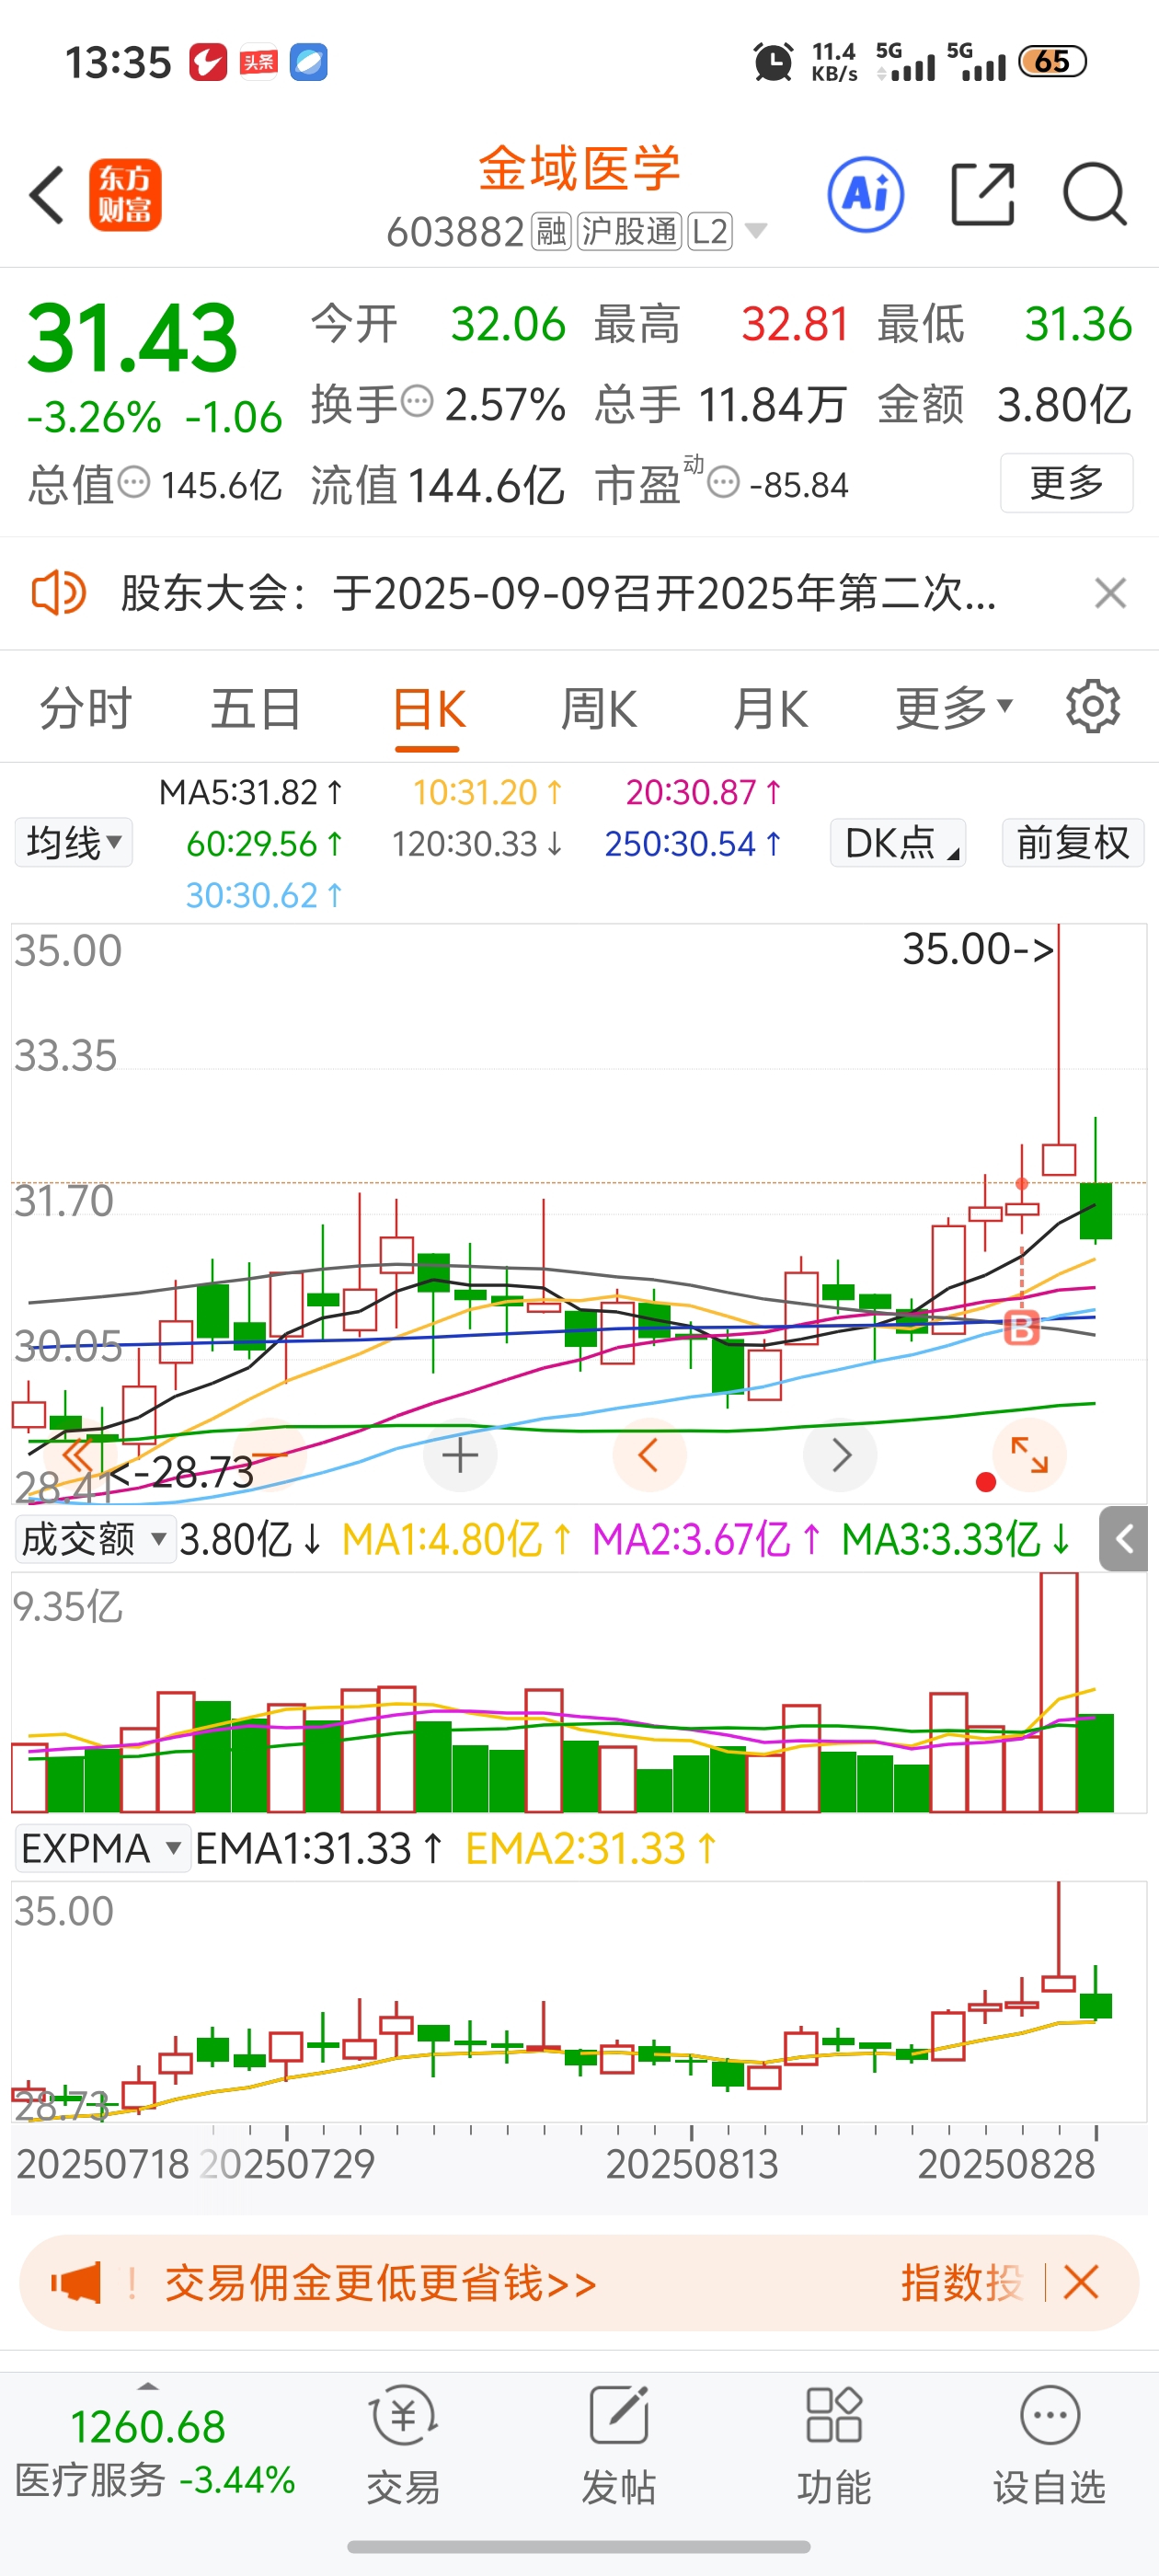Tap the L2 level badge

(x=709, y=231)
